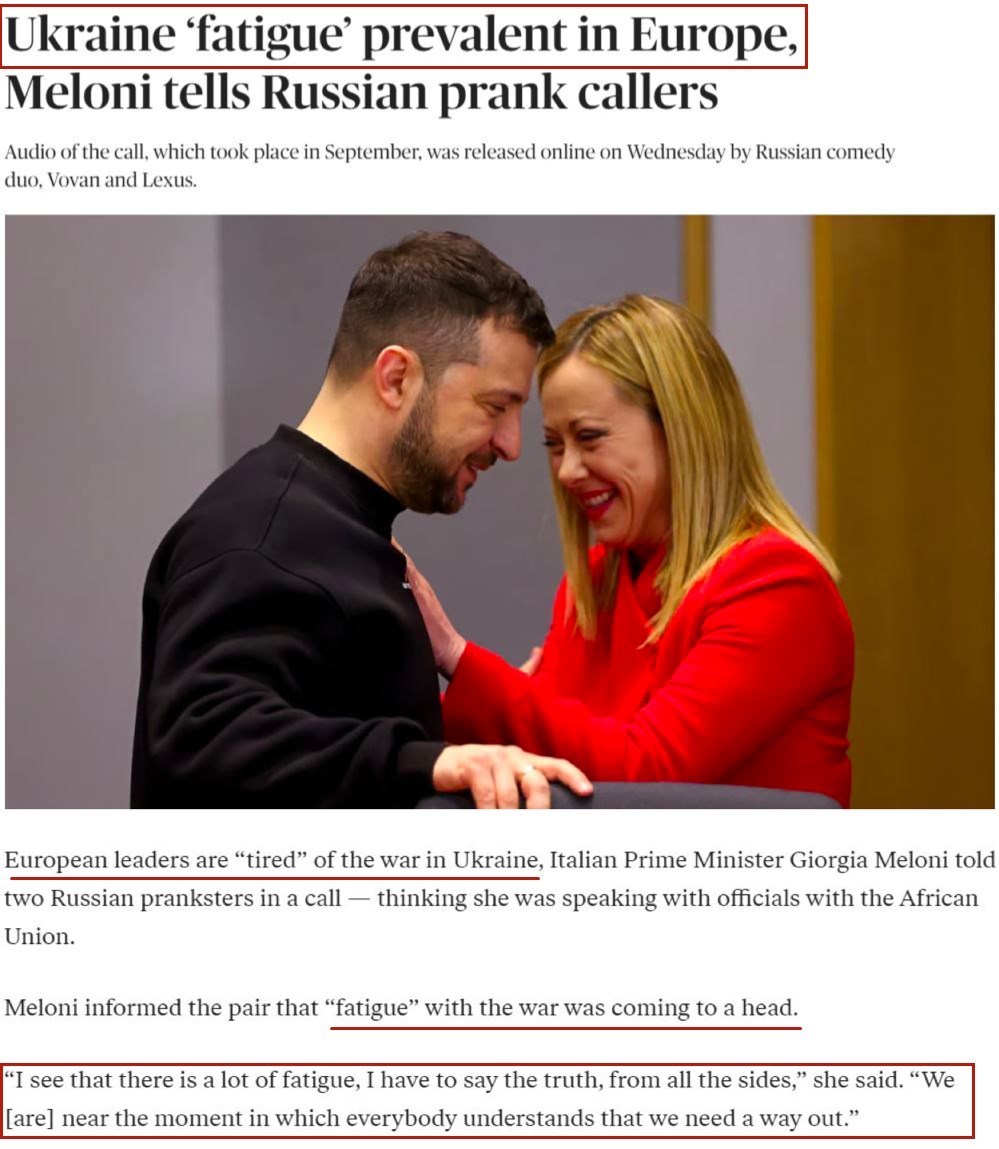Click the word "Wednesday" in the subheading
The image size is (999, 1149).
coord(675,152)
